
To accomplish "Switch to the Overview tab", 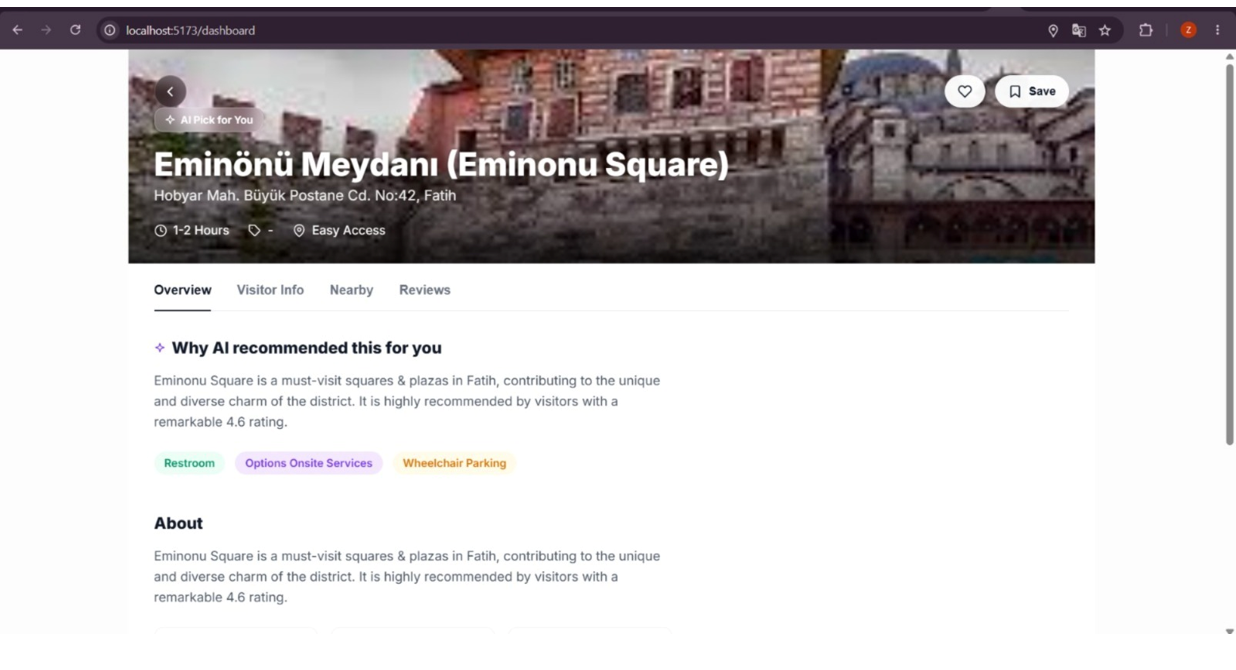I will [x=183, y=290].
